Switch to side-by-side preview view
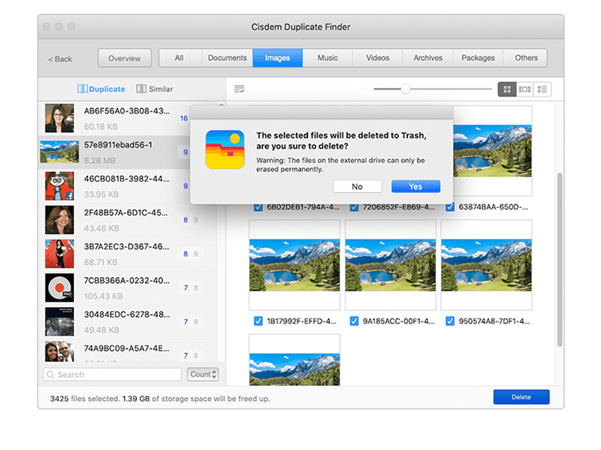 coord(525,89)
